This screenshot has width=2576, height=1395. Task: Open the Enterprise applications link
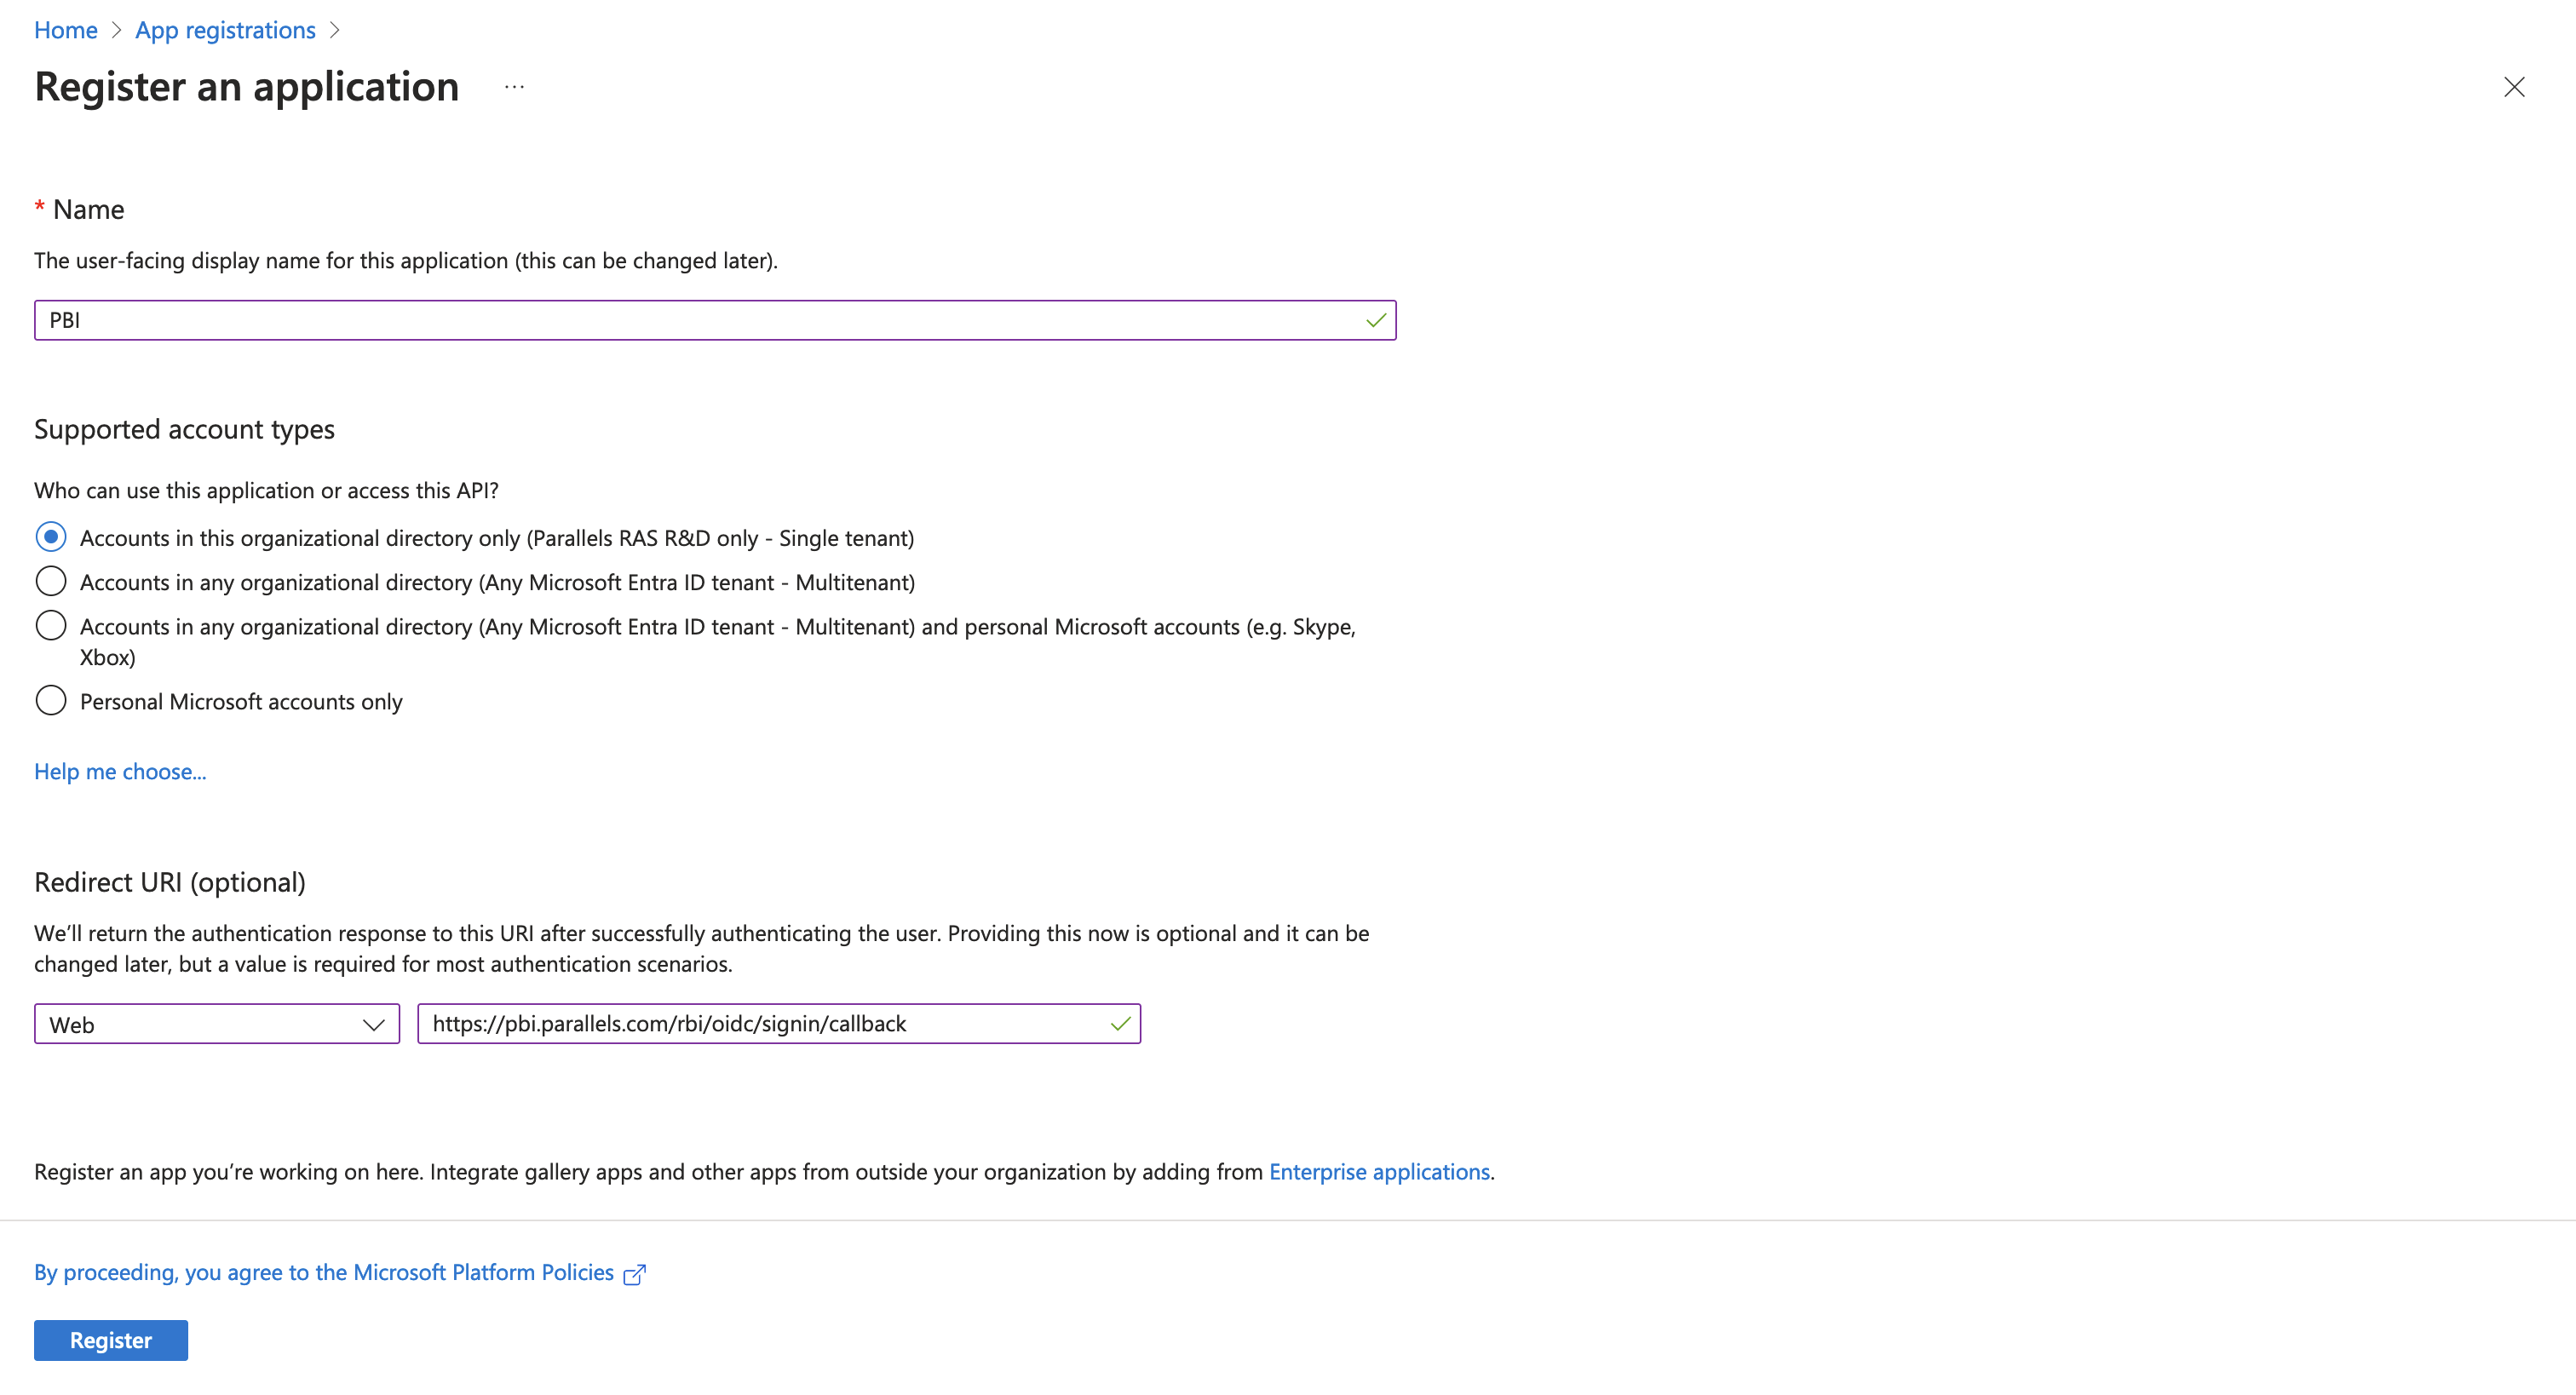[x=1379, y=1172]
